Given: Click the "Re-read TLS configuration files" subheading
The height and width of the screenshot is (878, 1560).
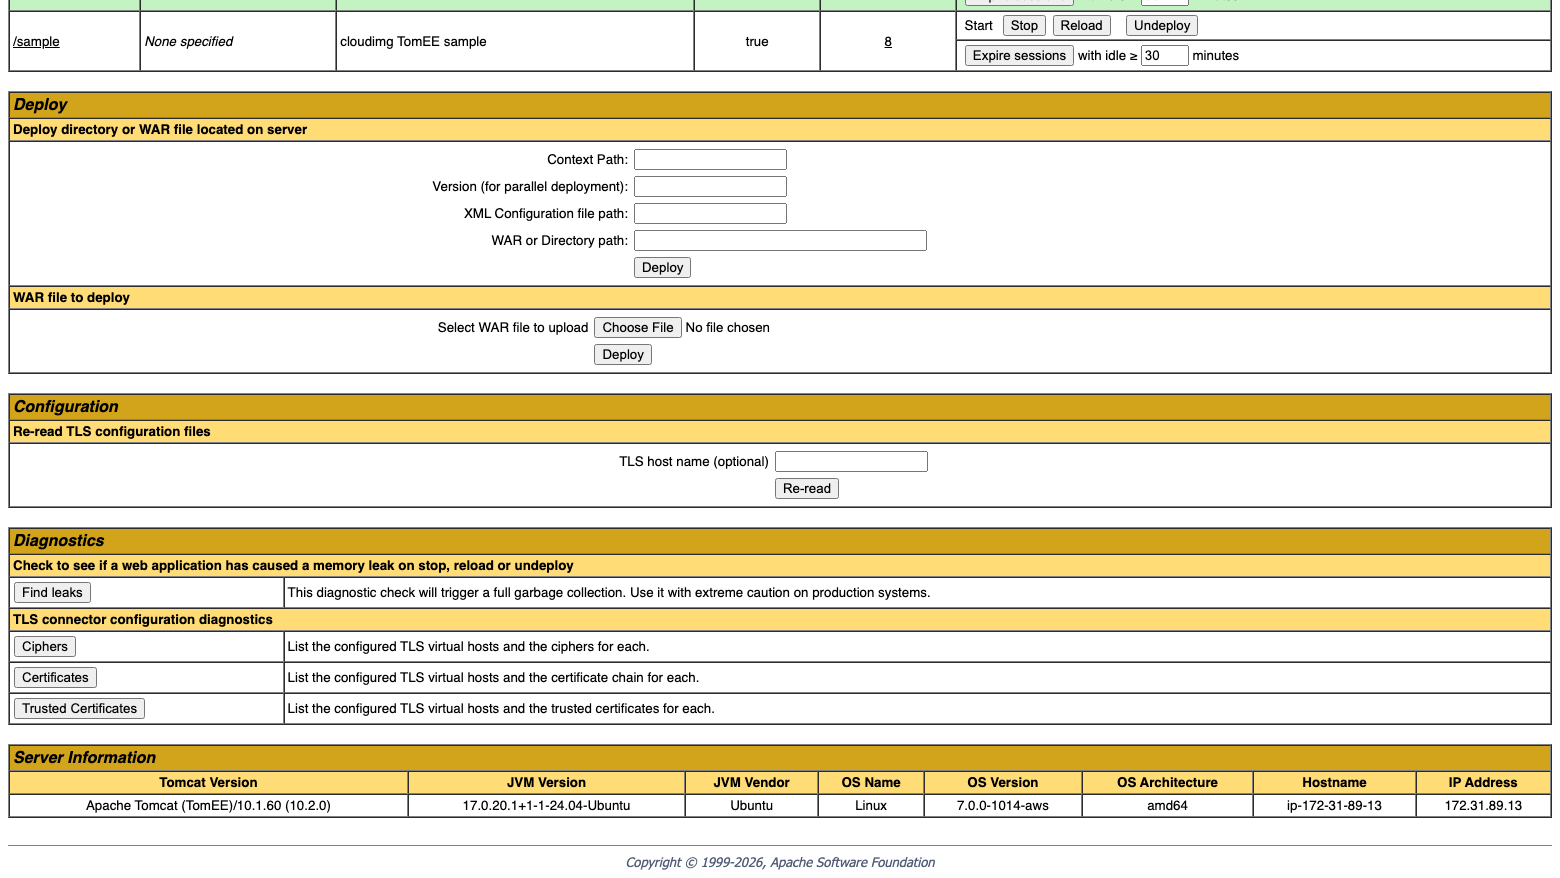Looking at the screenshot, I should [112, 432].
